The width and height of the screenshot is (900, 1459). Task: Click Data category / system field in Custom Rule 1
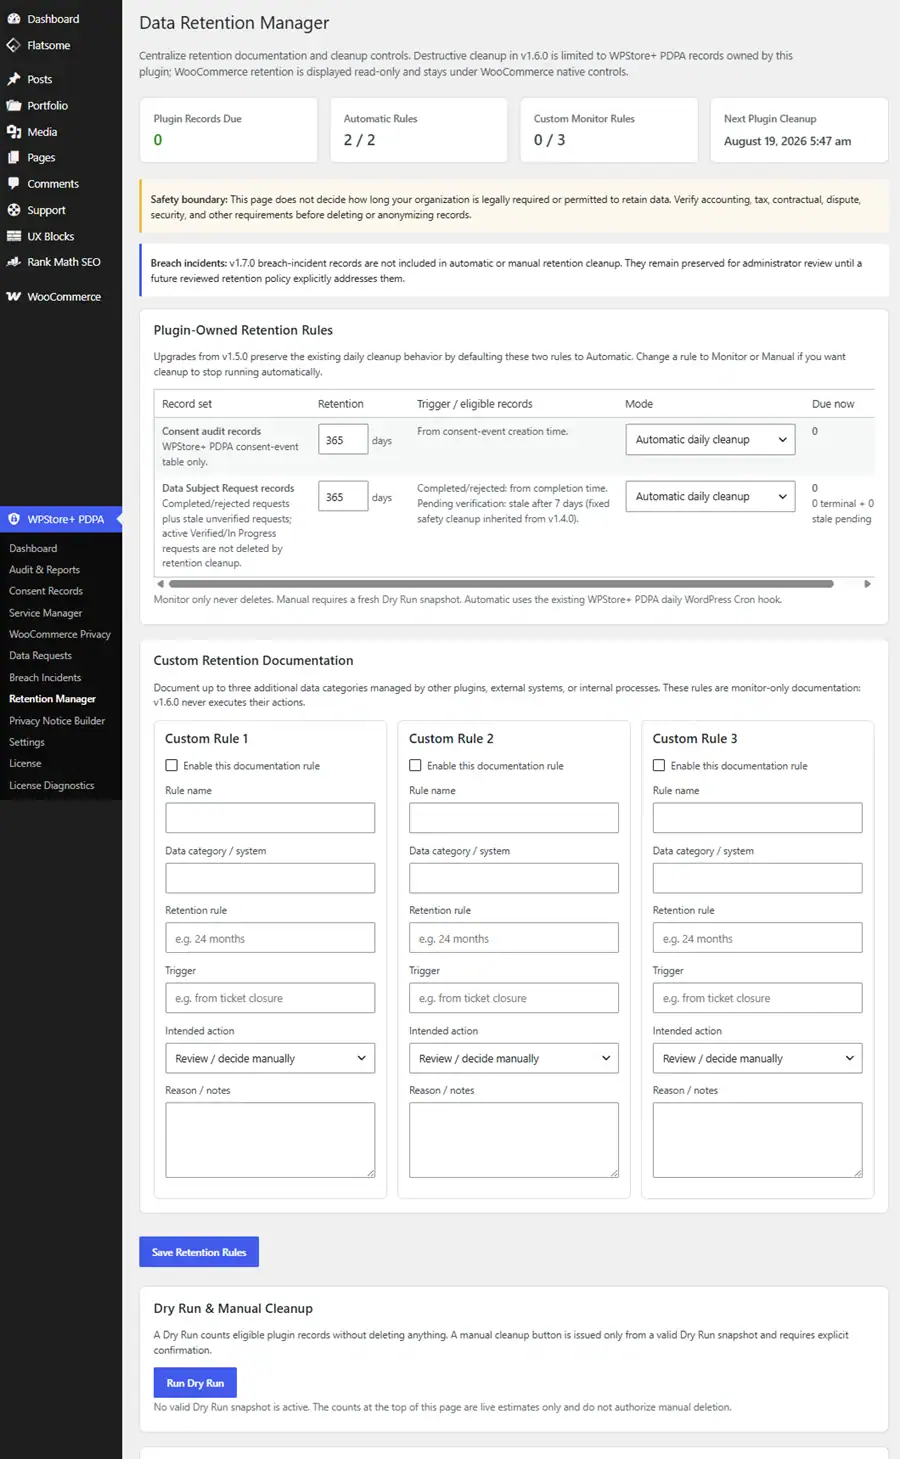click(270, 878)
